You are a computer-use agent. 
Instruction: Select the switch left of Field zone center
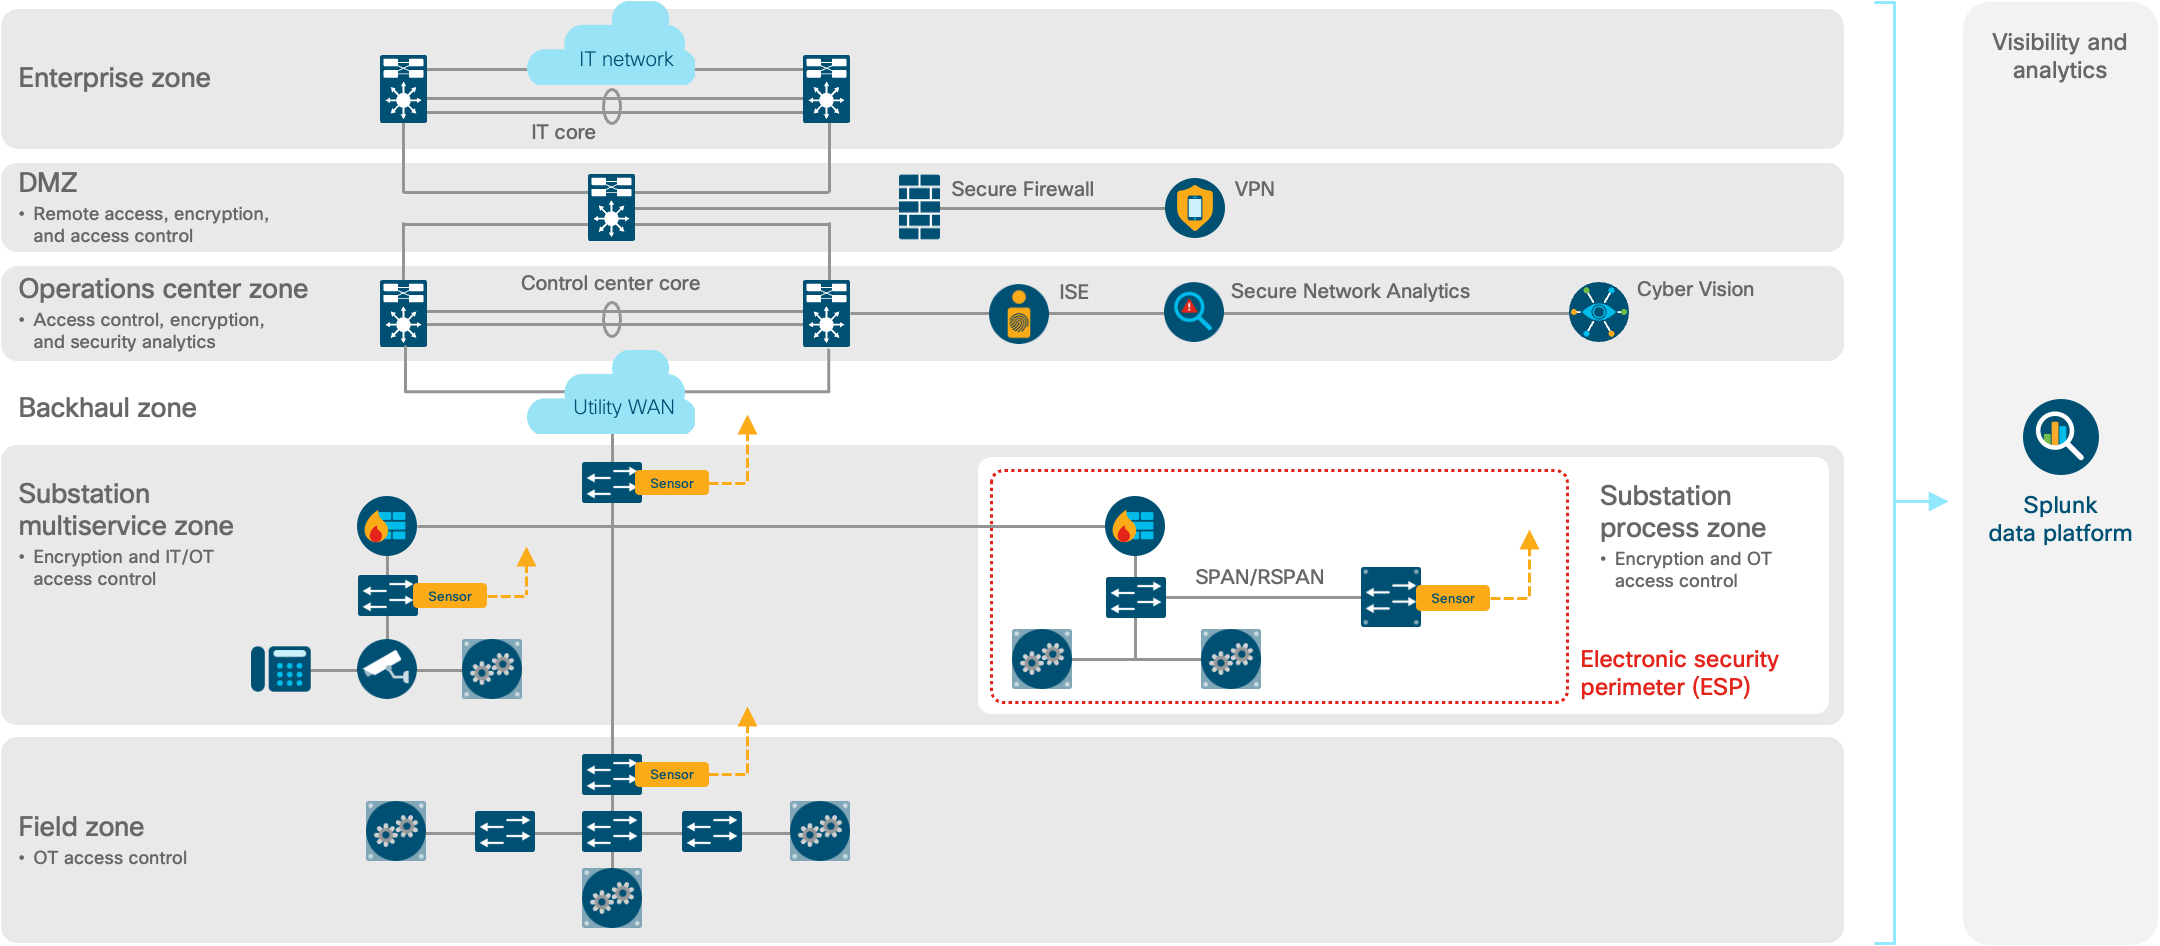coord(504,832)
